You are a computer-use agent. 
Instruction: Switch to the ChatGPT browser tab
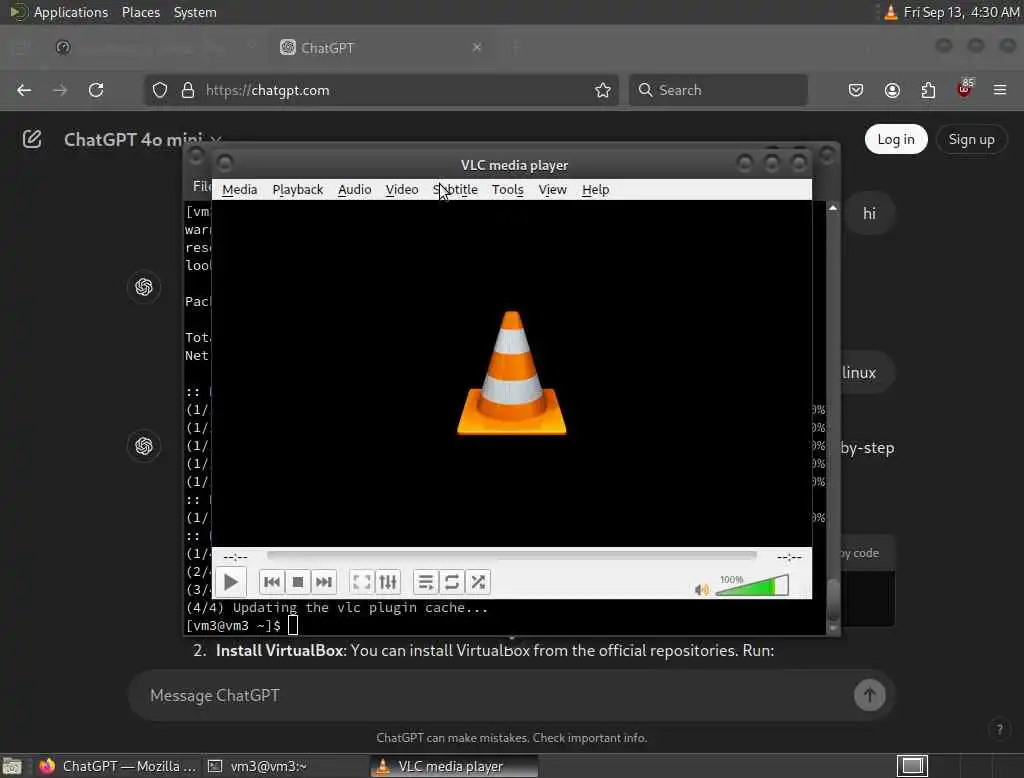coord(382,48)
